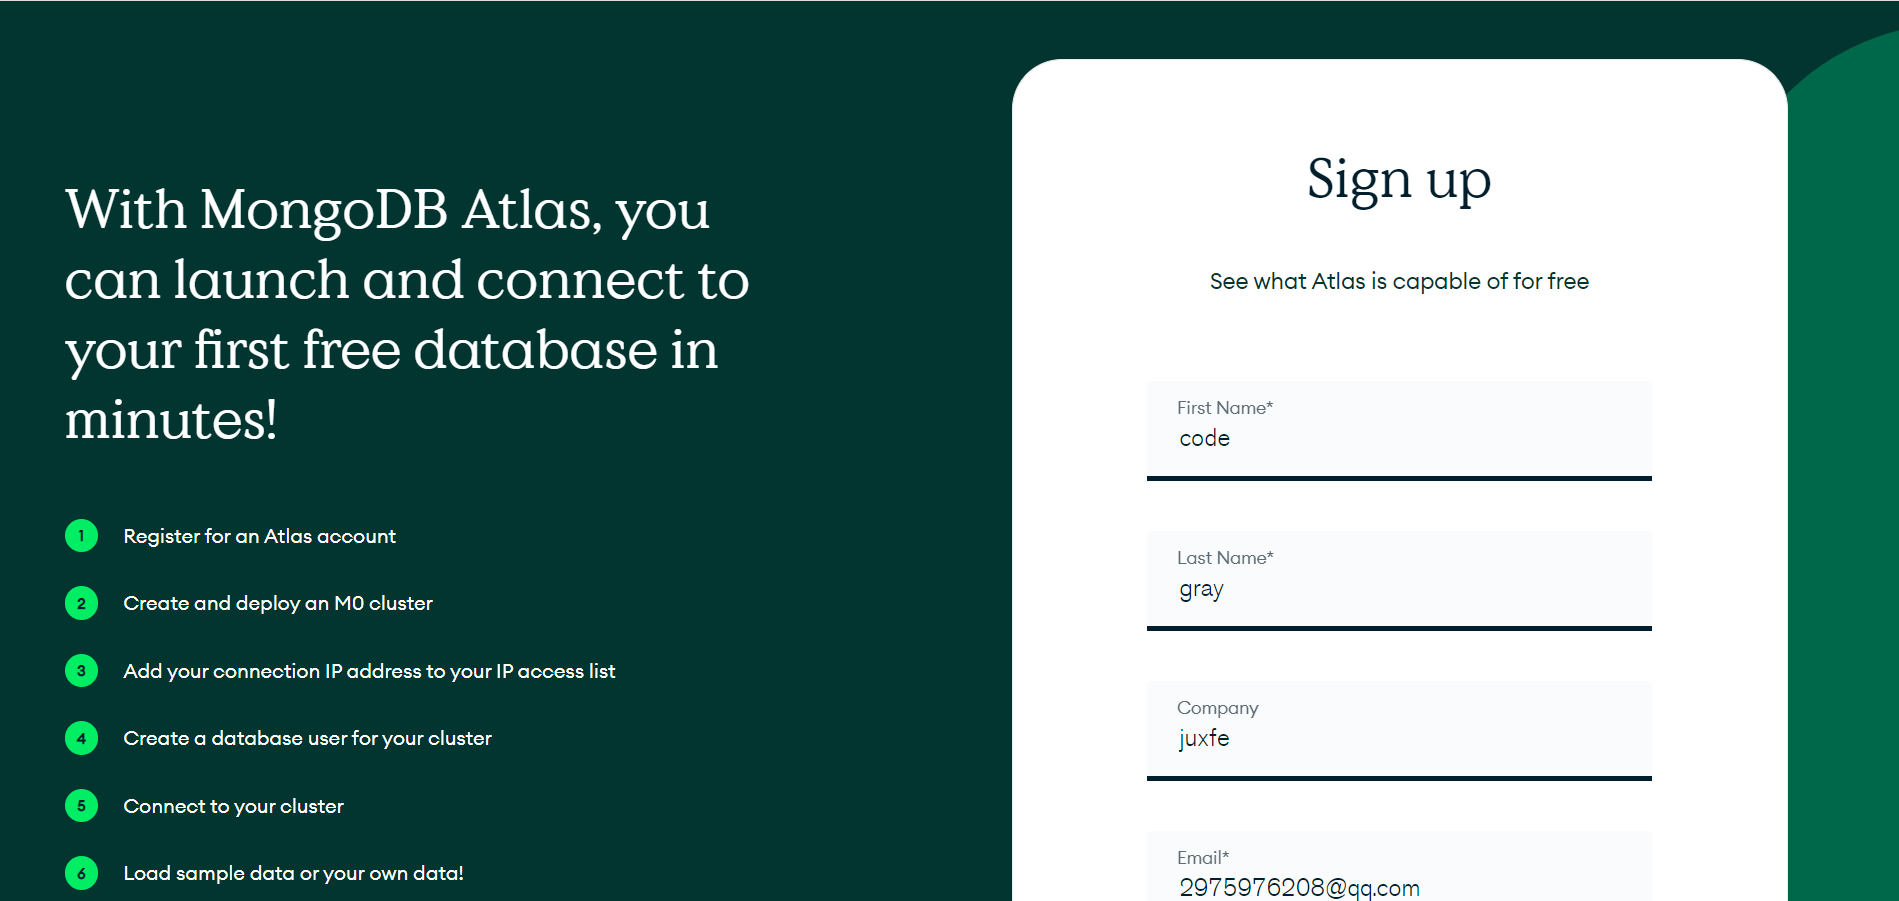
Task: Click the step 2 number badge
Action: click(82, 603)
